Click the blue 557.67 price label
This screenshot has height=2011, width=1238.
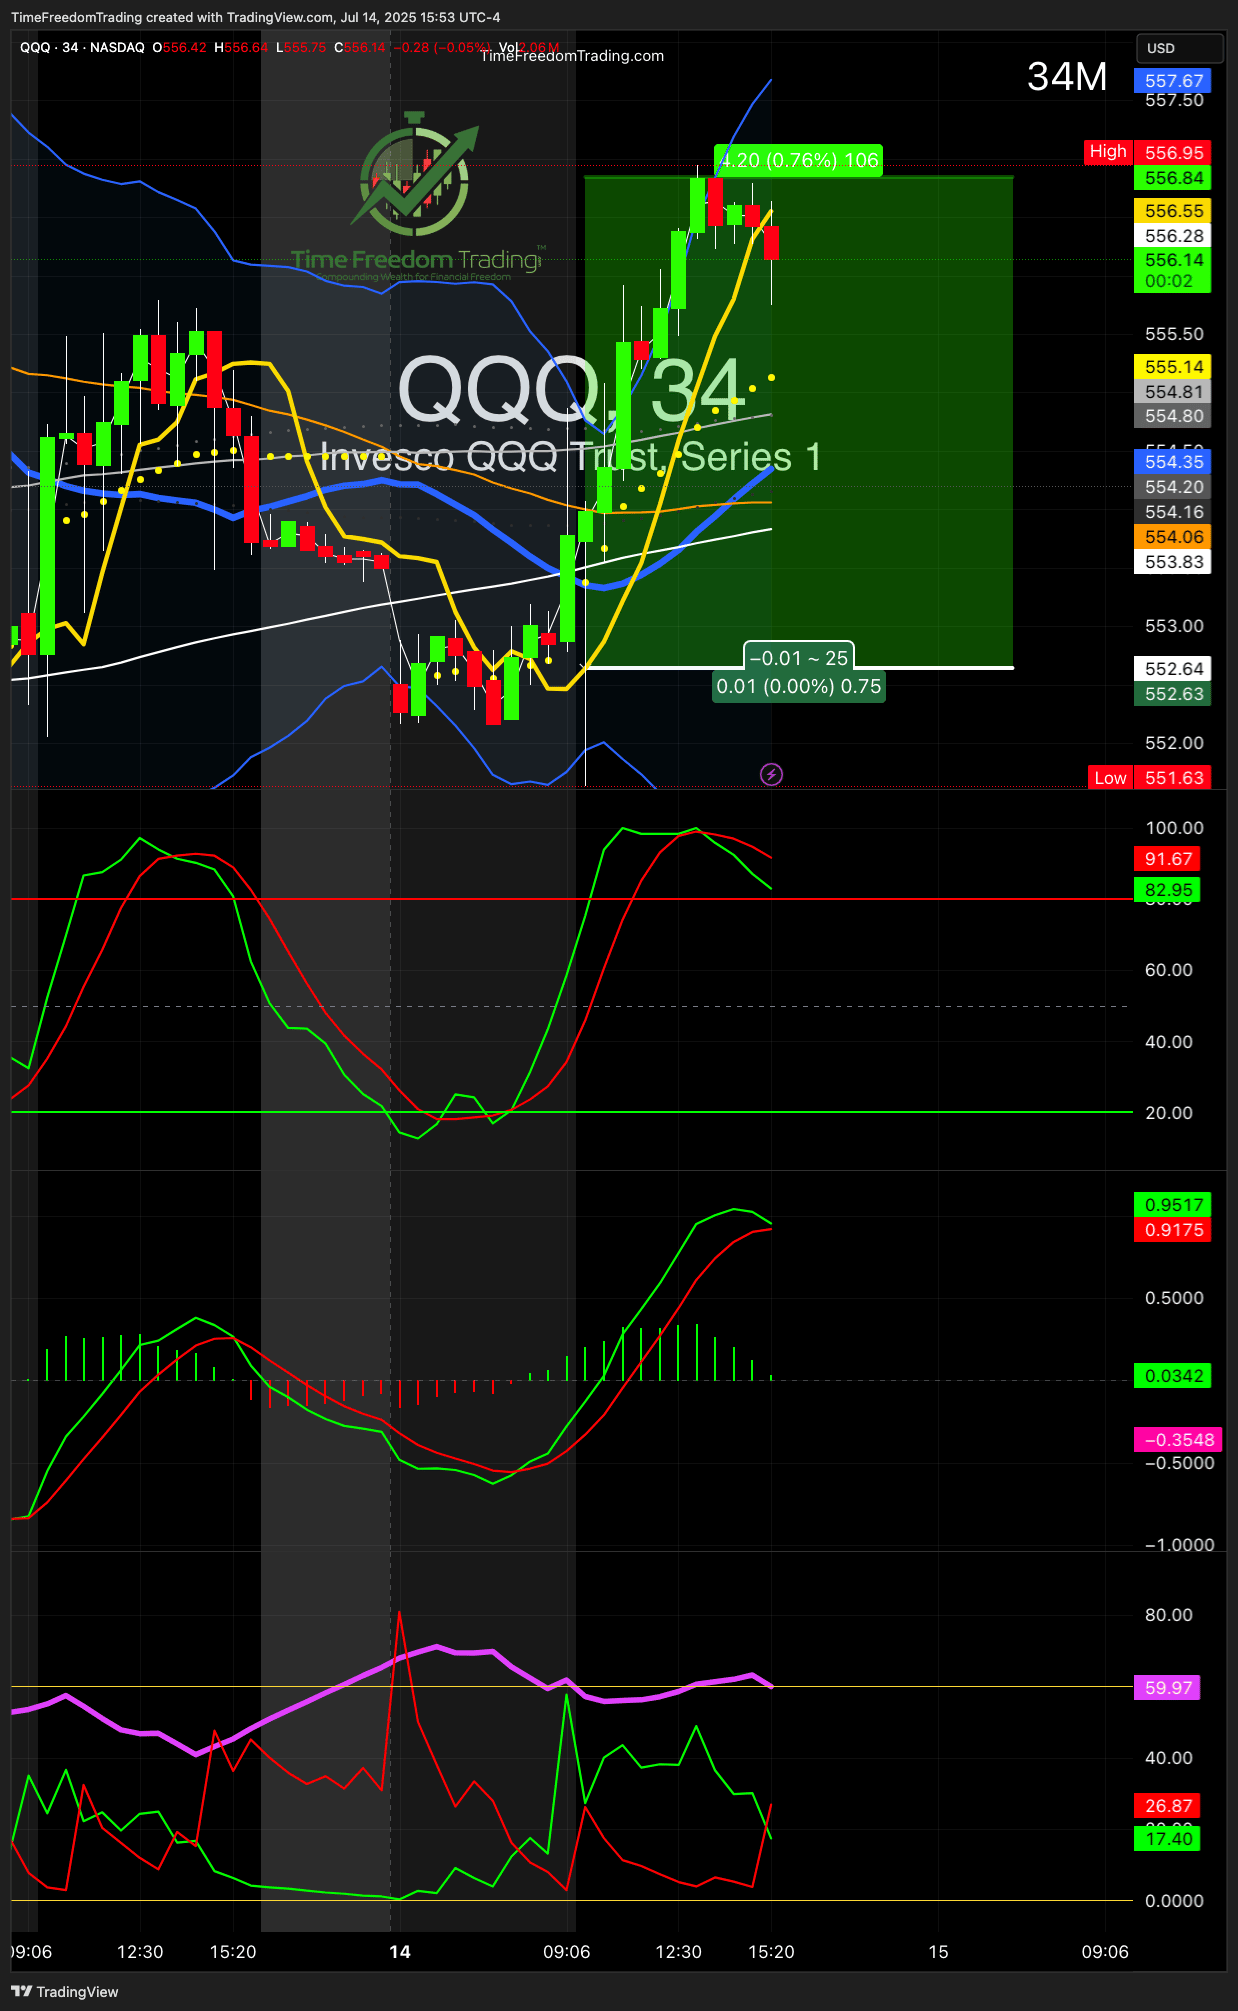1173,81
